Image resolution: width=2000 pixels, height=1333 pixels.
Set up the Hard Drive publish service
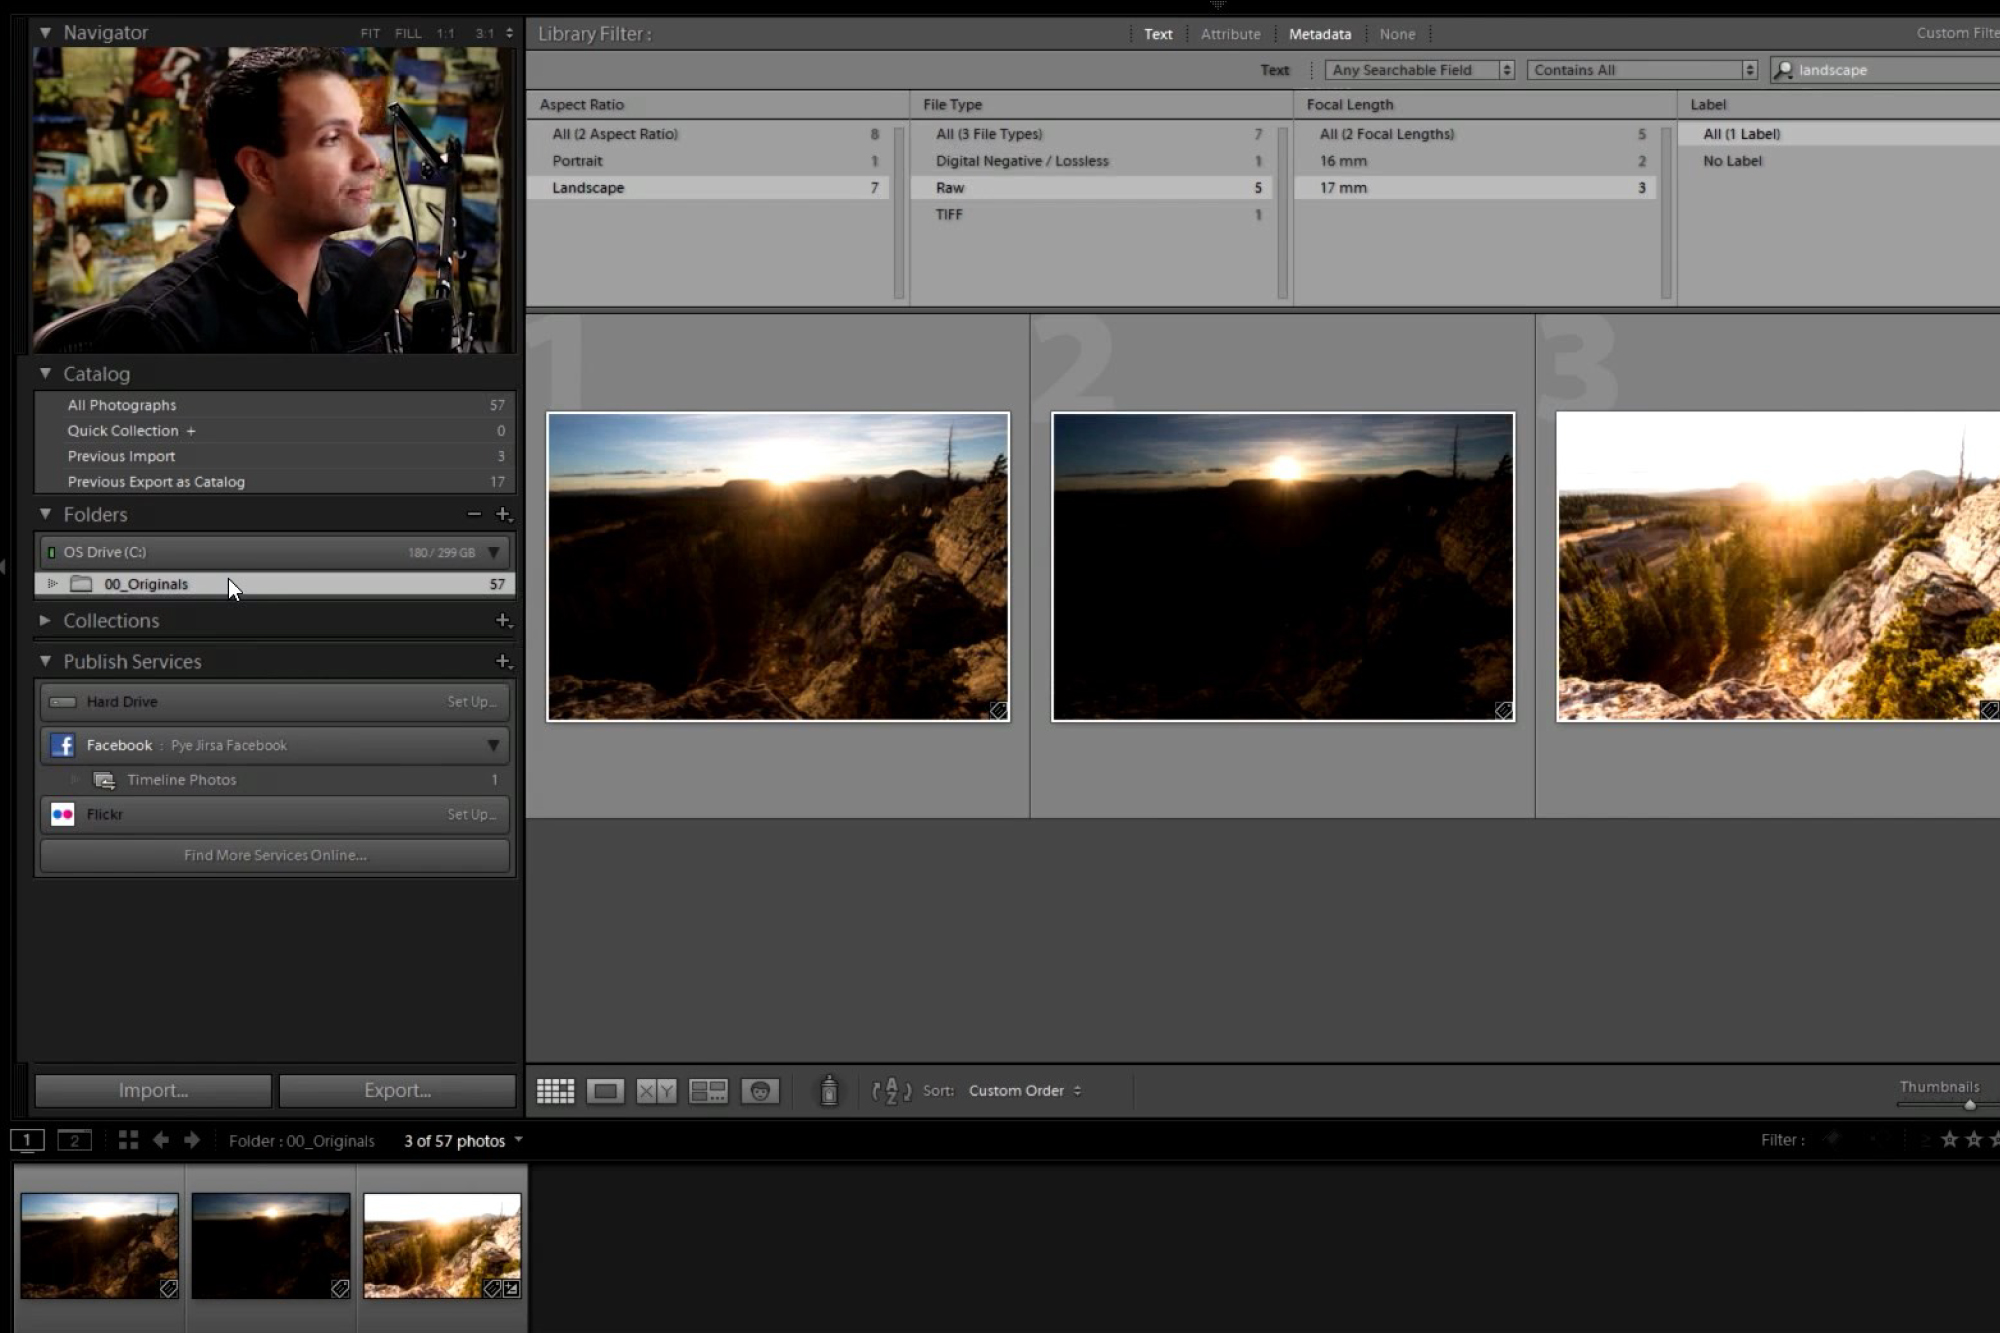470,702
